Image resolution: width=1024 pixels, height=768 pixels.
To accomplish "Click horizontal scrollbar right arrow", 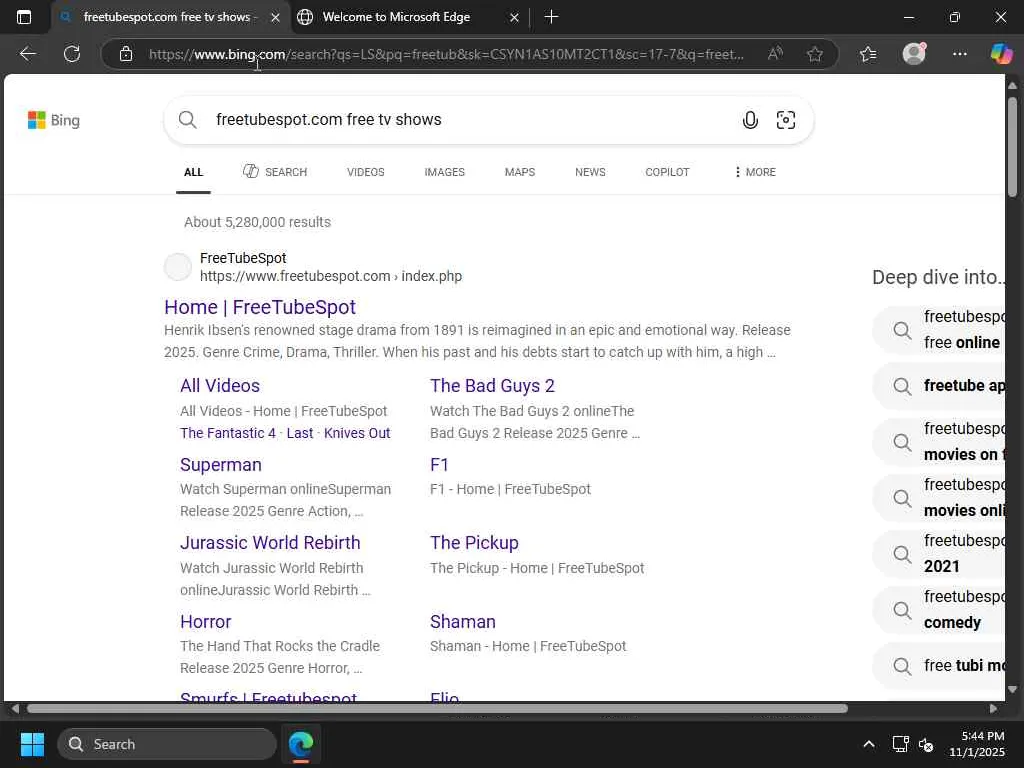I will tap(993, 709).
